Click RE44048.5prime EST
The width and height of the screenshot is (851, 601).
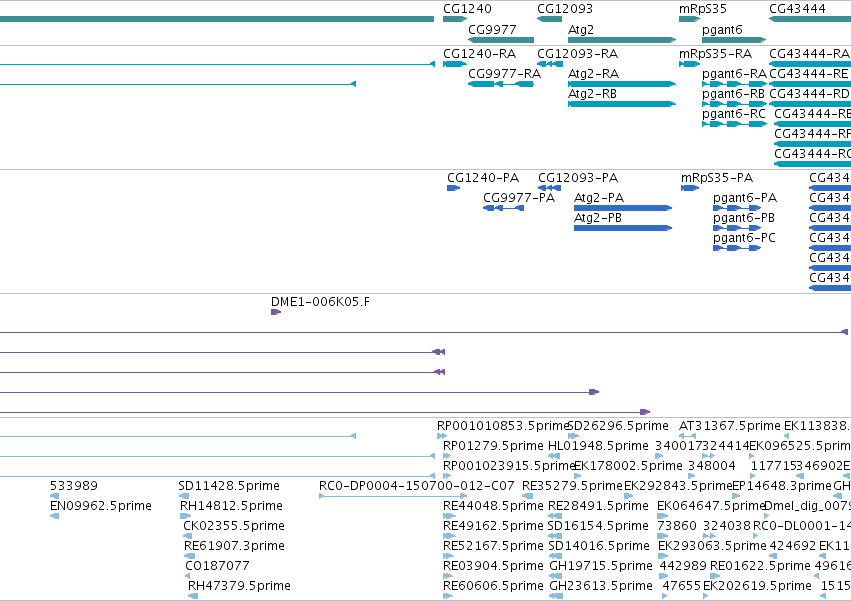pyautogui.click(x=449, y=516)
